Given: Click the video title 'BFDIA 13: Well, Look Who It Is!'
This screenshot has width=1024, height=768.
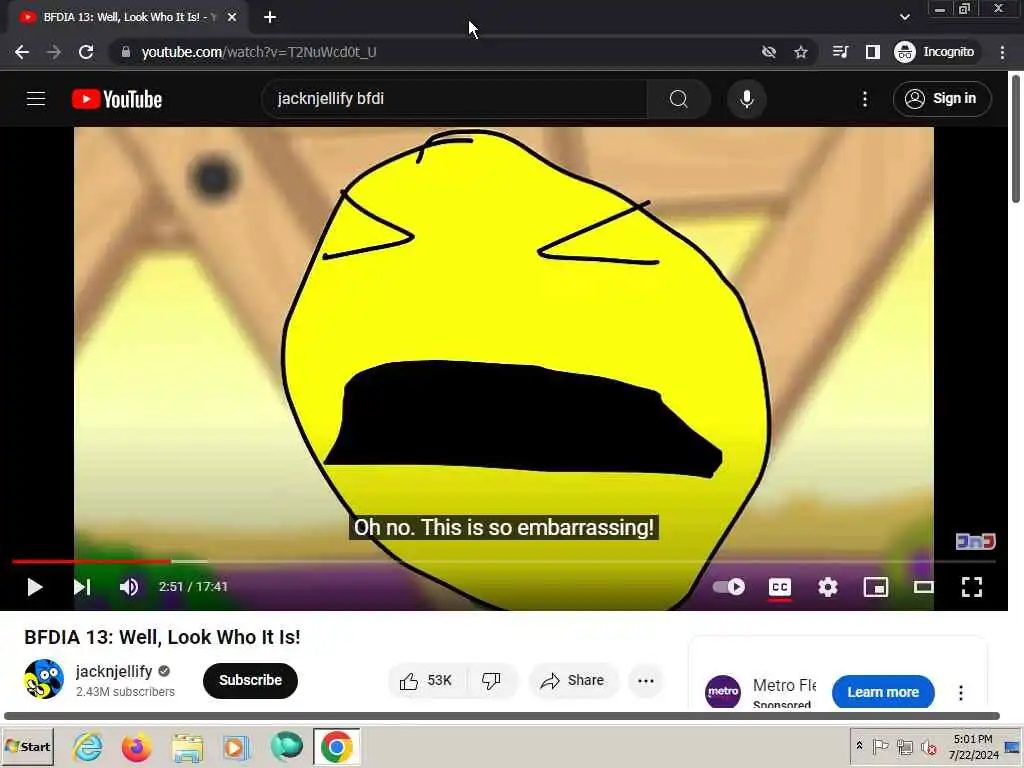Looking at the screenshot, I should (x=162, y=637).
